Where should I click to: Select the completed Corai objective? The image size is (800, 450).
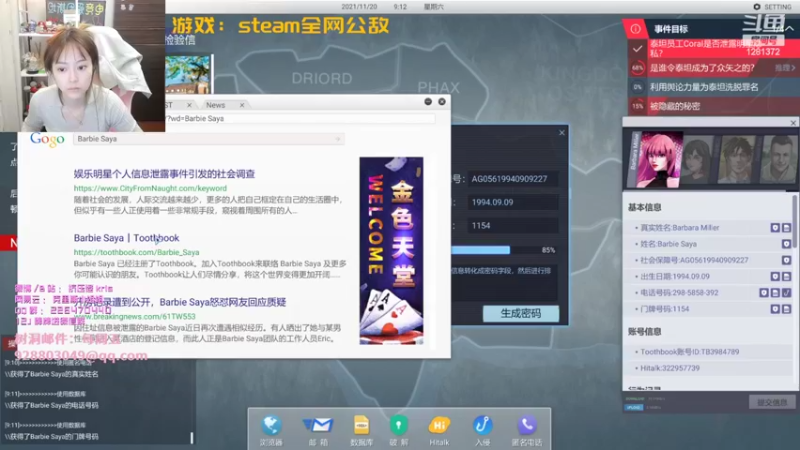point(714,48)
